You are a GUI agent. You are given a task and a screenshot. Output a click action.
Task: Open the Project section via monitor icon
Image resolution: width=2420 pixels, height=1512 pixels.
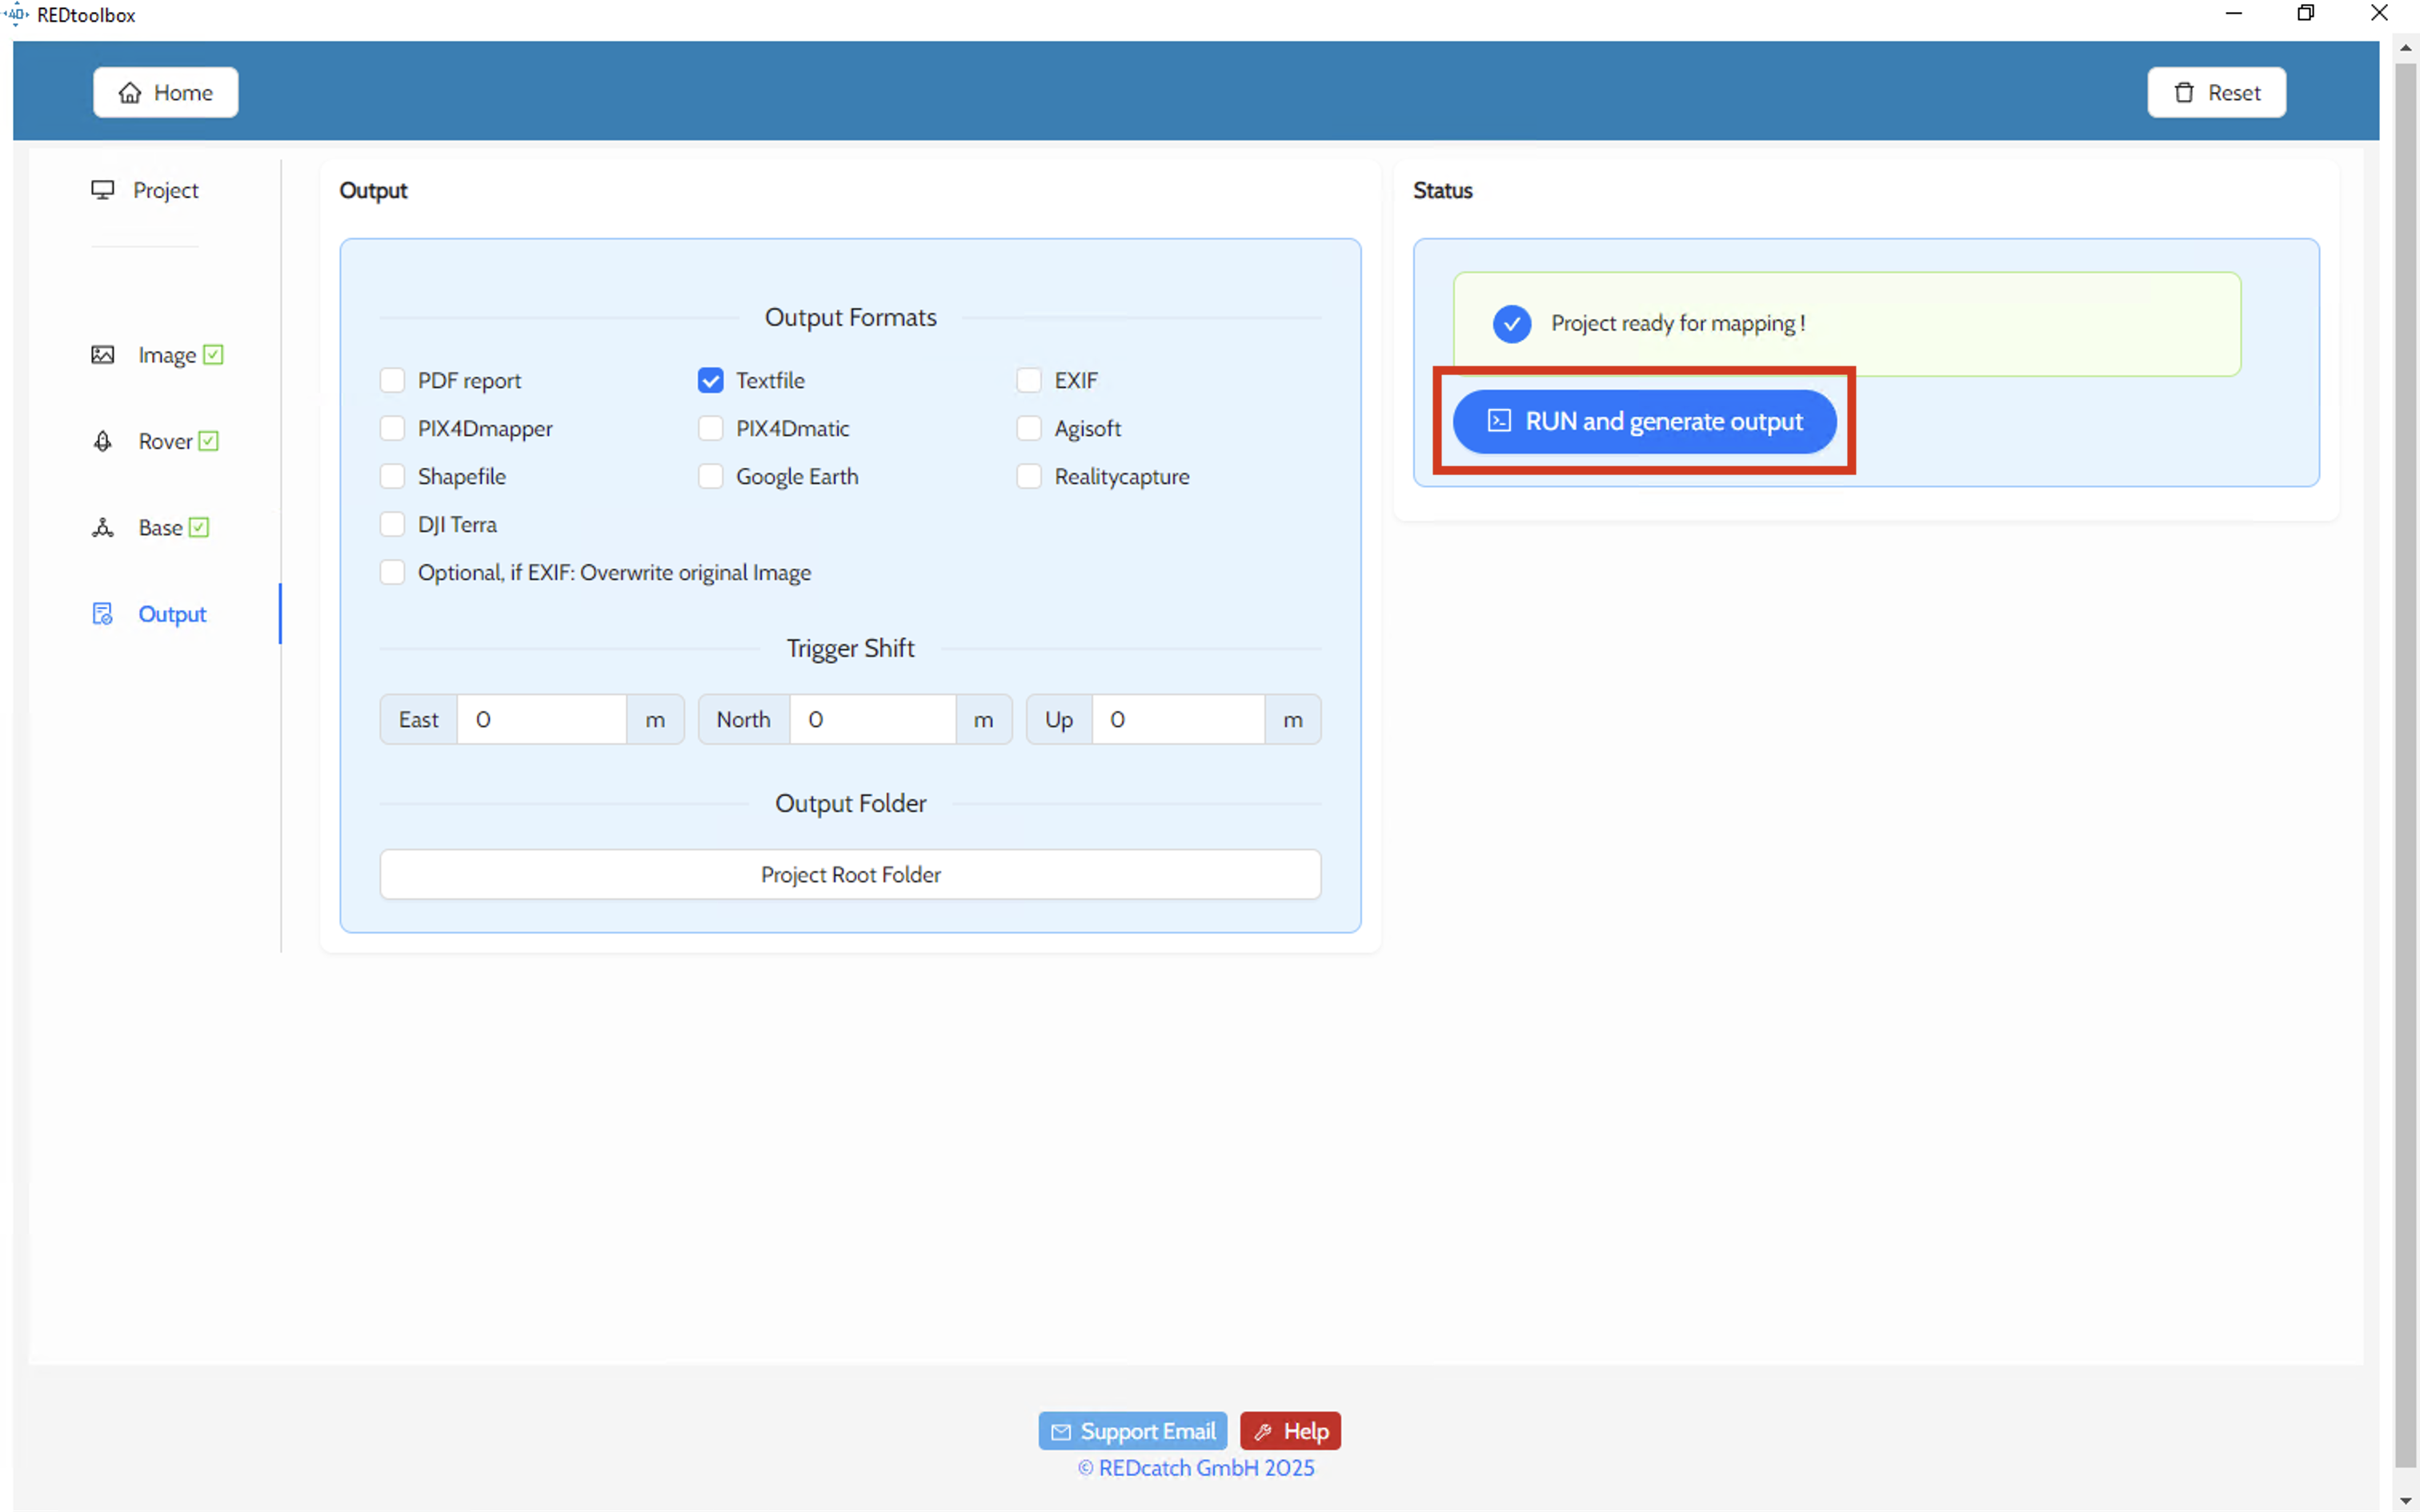102,190
